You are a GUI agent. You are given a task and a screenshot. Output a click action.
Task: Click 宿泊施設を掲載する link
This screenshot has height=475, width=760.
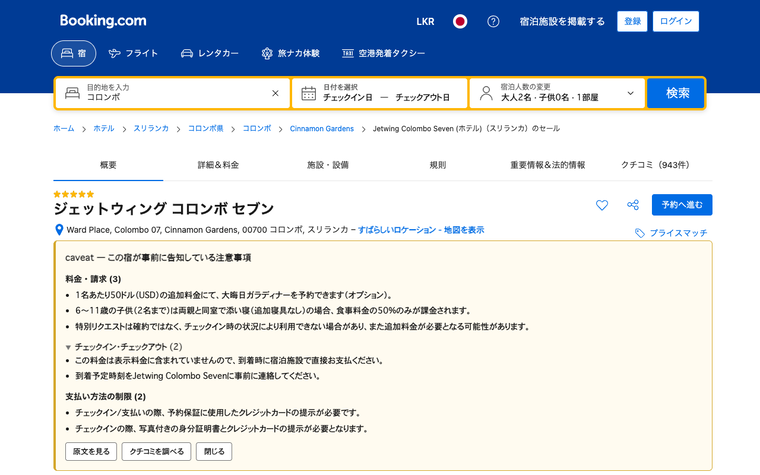click(562, 21)
